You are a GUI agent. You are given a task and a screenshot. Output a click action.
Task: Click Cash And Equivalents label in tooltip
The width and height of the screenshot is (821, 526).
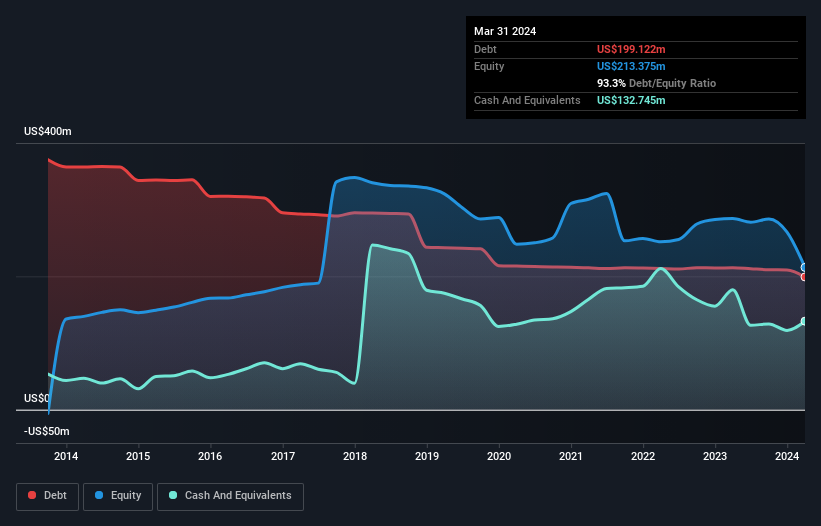527,100
